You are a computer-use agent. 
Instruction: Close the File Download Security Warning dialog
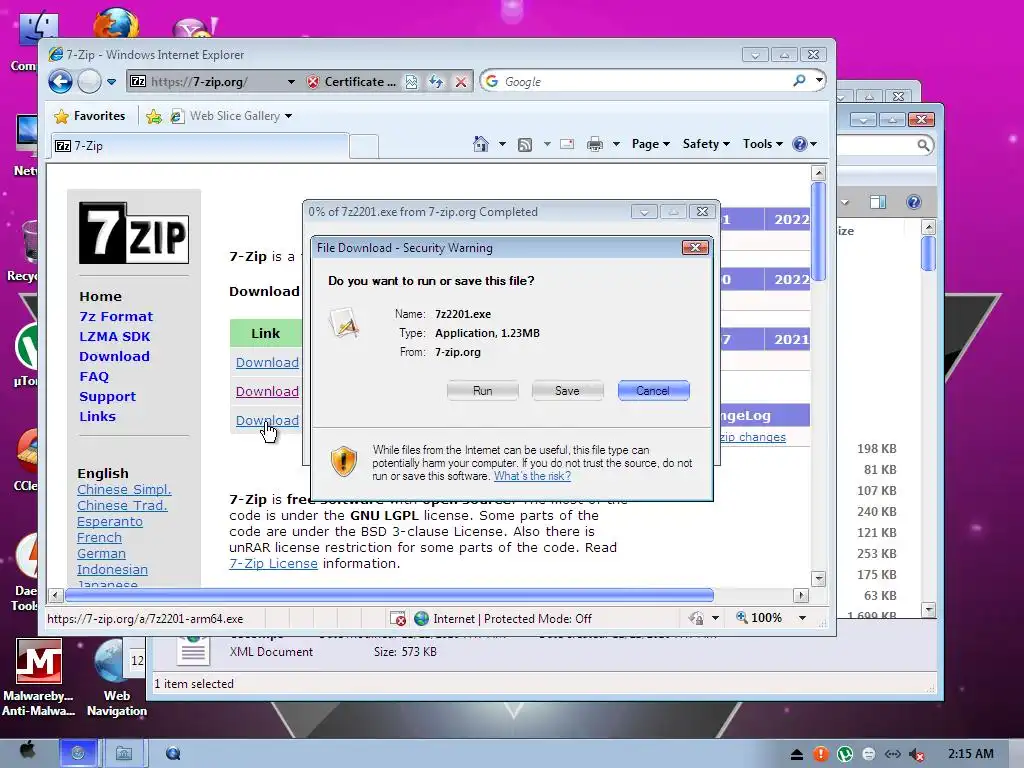[x=695, y=248]
